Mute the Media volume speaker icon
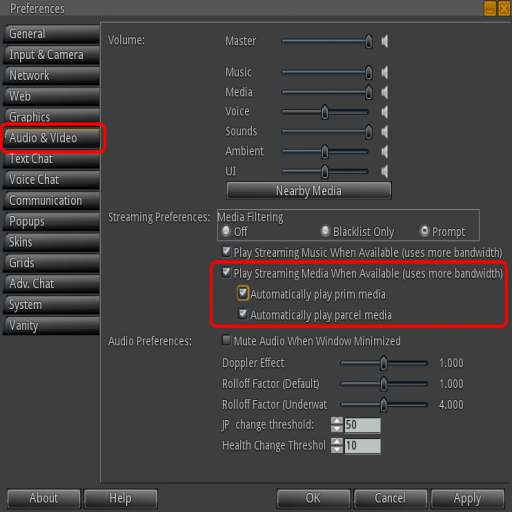Screen dimensions: 512x512 point(385,92)
